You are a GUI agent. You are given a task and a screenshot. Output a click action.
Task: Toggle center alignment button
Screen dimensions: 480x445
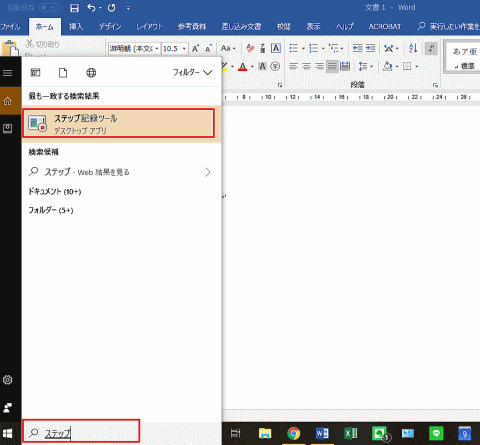306,66
